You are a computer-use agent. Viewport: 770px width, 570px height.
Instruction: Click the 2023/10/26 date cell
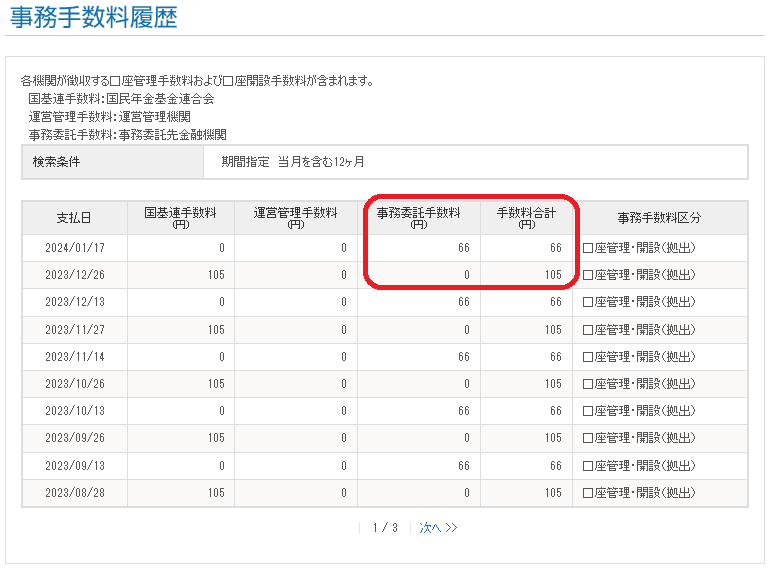coord(74,384)
